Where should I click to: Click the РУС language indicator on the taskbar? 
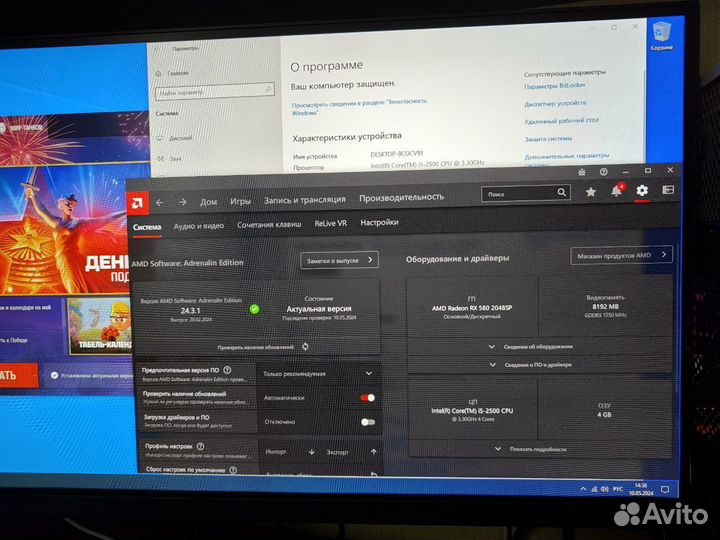tap(618, 489)
